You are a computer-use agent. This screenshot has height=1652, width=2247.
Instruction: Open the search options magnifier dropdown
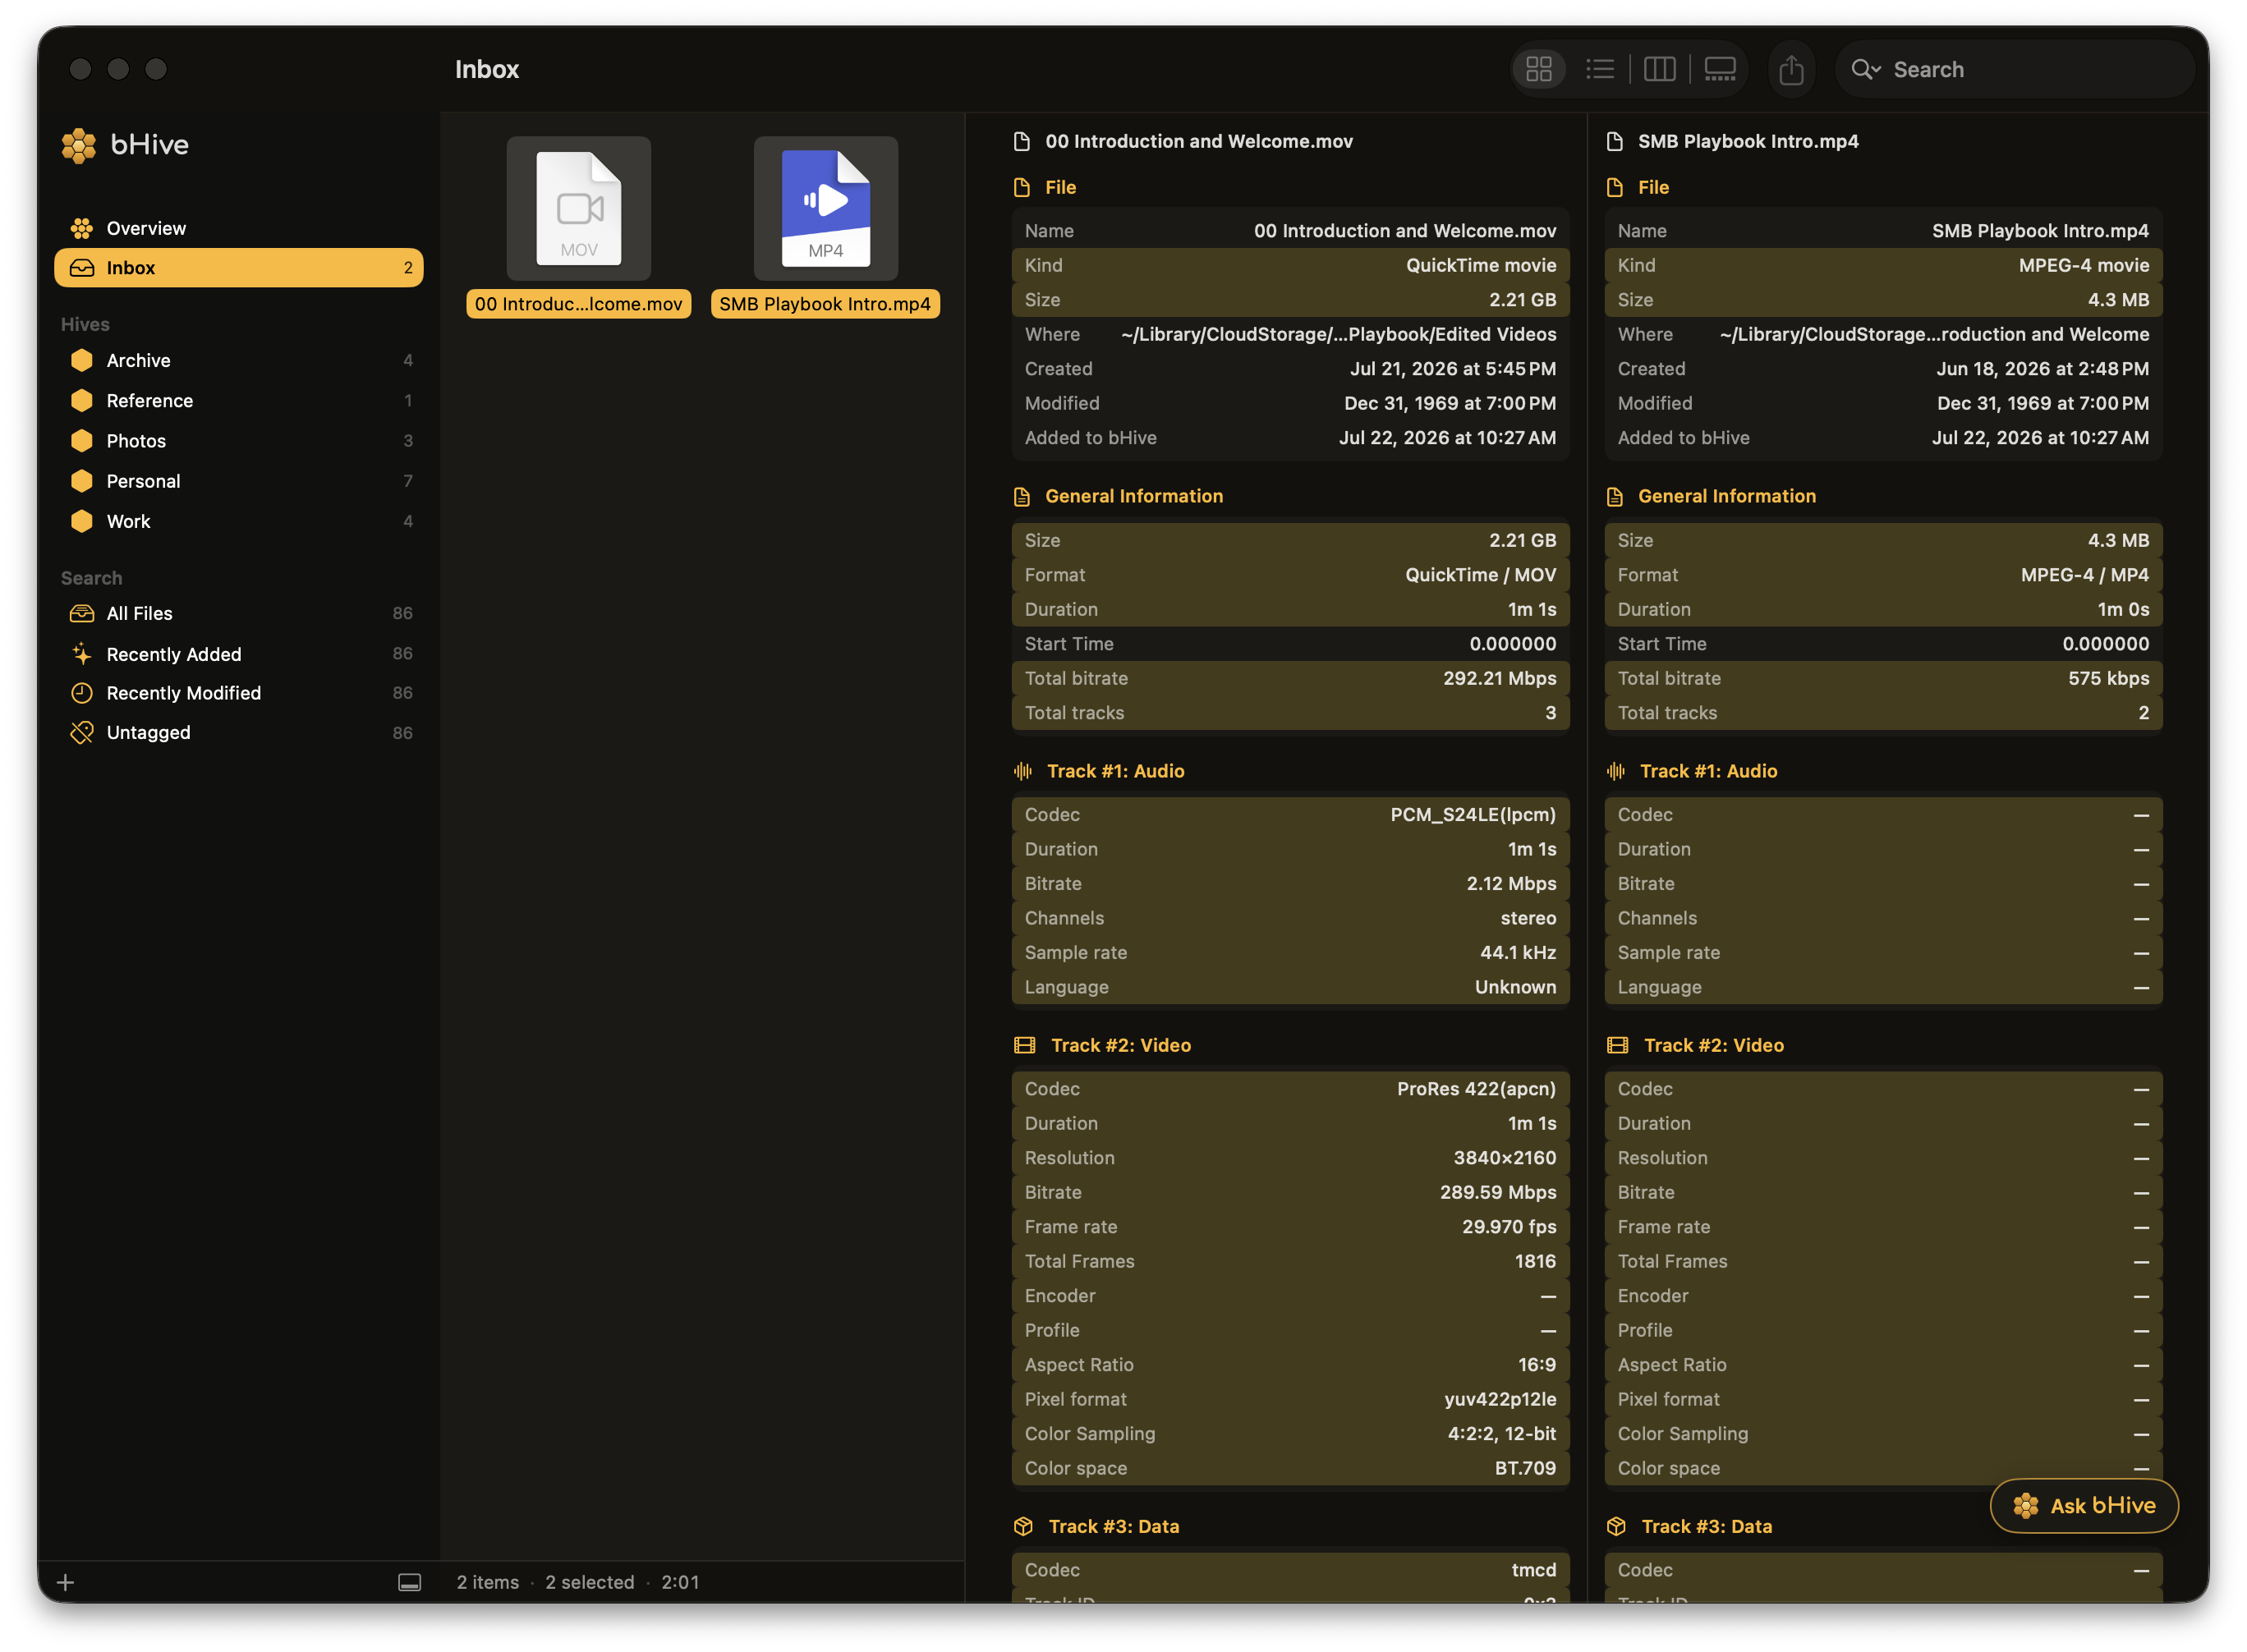coord(1866,69)
